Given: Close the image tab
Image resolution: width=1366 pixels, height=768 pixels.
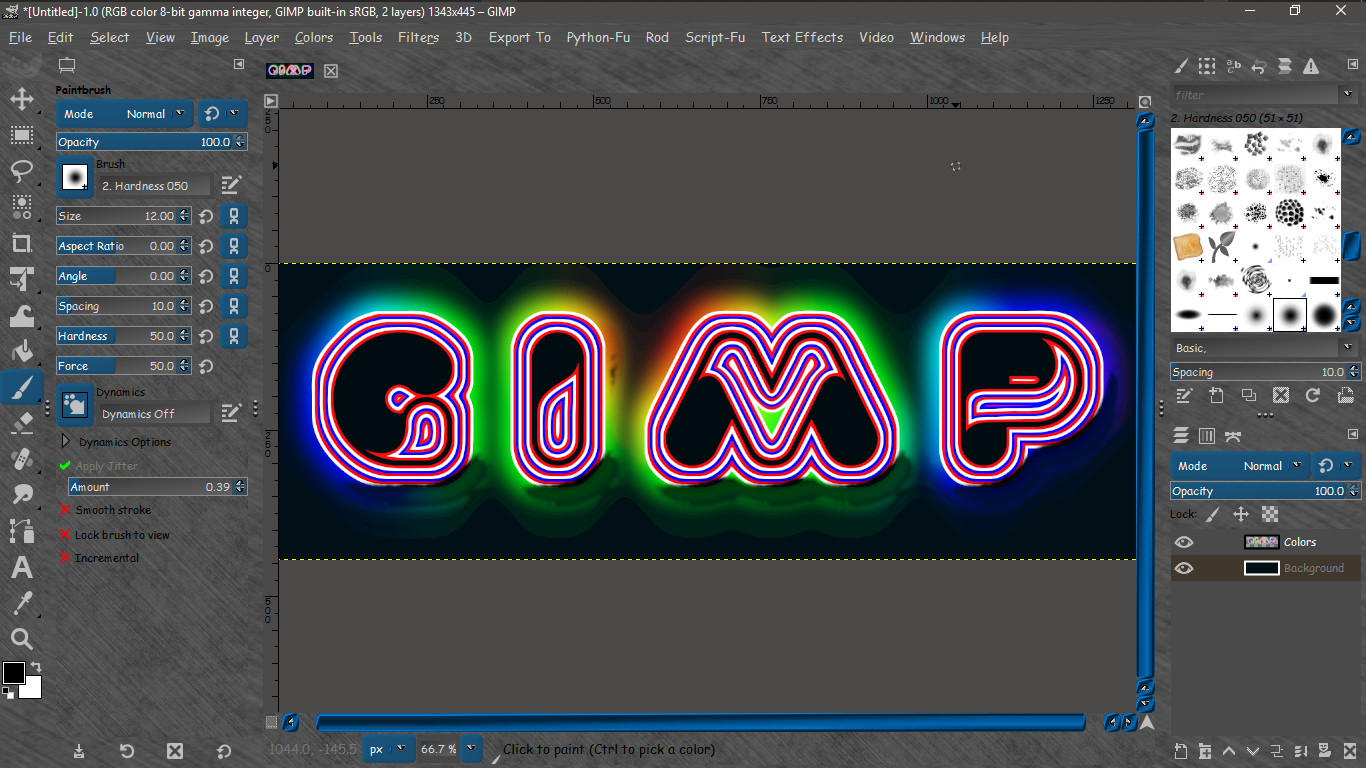Looking at the screenshot, I should pos(331,70).
